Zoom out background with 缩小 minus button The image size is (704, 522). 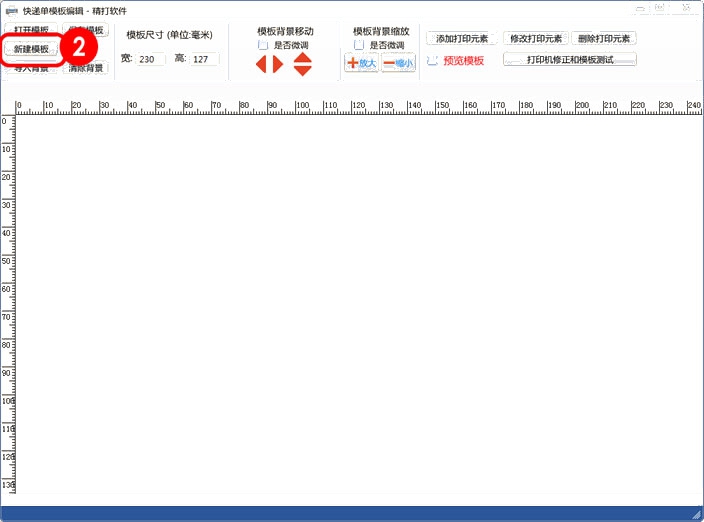tap(398, 63)
